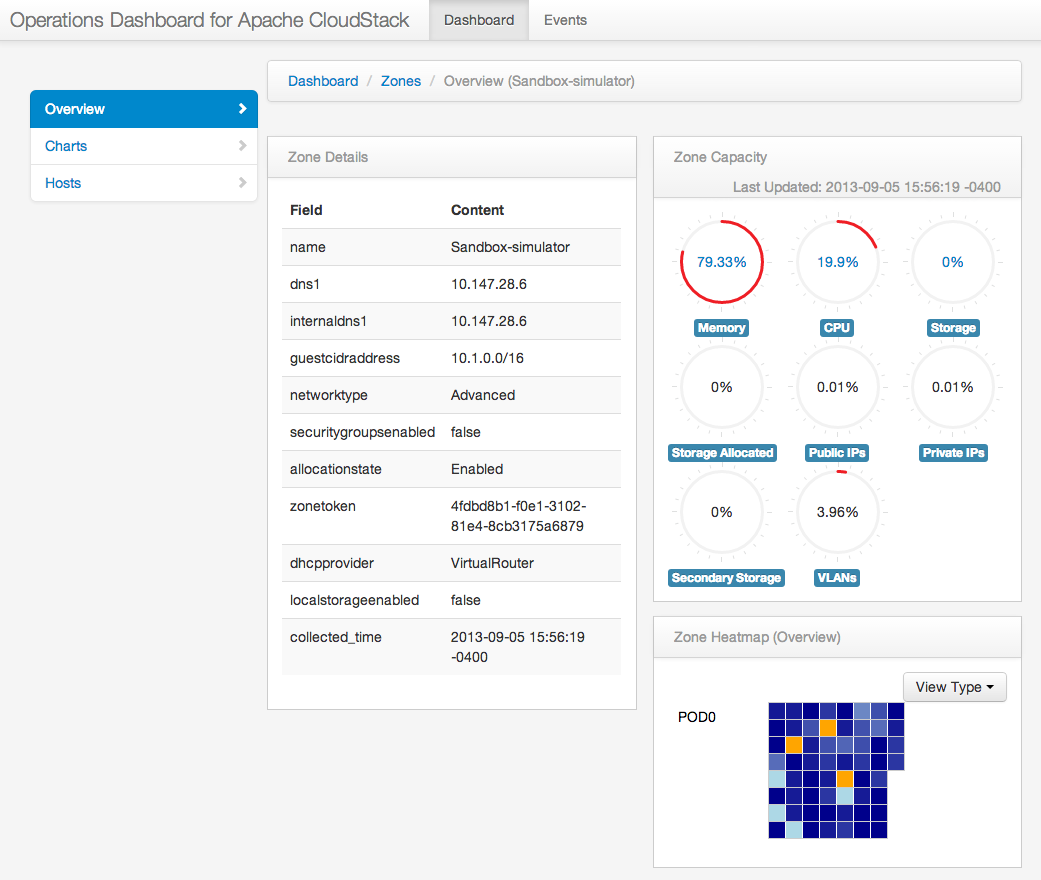Open the View Type dropdown
This screenshot has height=880, width=1041.
955,687
